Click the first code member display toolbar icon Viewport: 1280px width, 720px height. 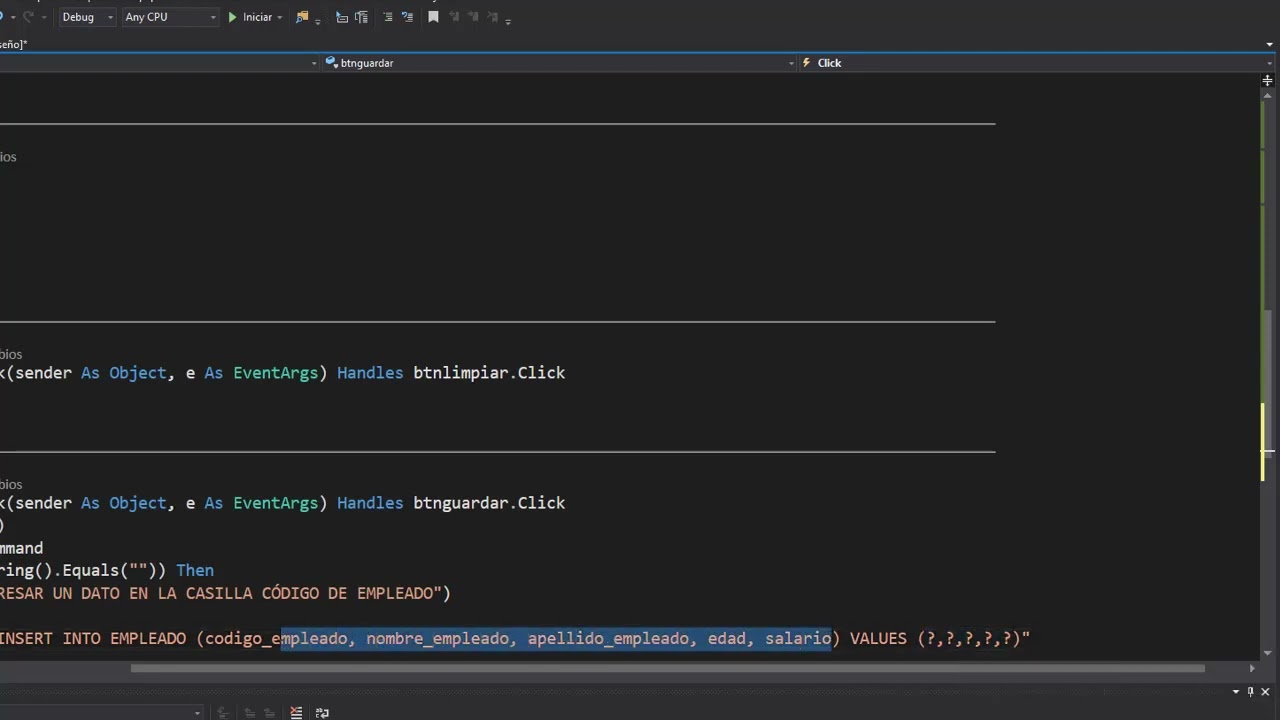[x=342, y=17]
